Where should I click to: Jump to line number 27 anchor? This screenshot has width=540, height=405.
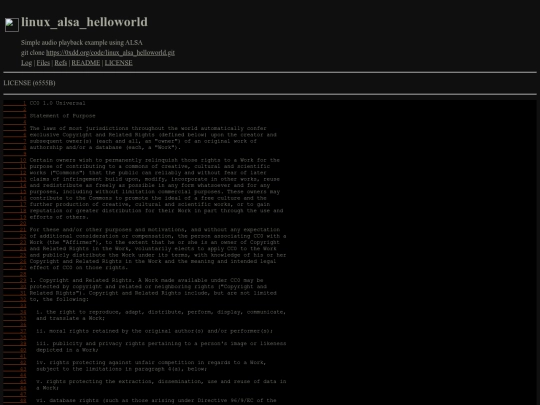(x=15, y=268)
